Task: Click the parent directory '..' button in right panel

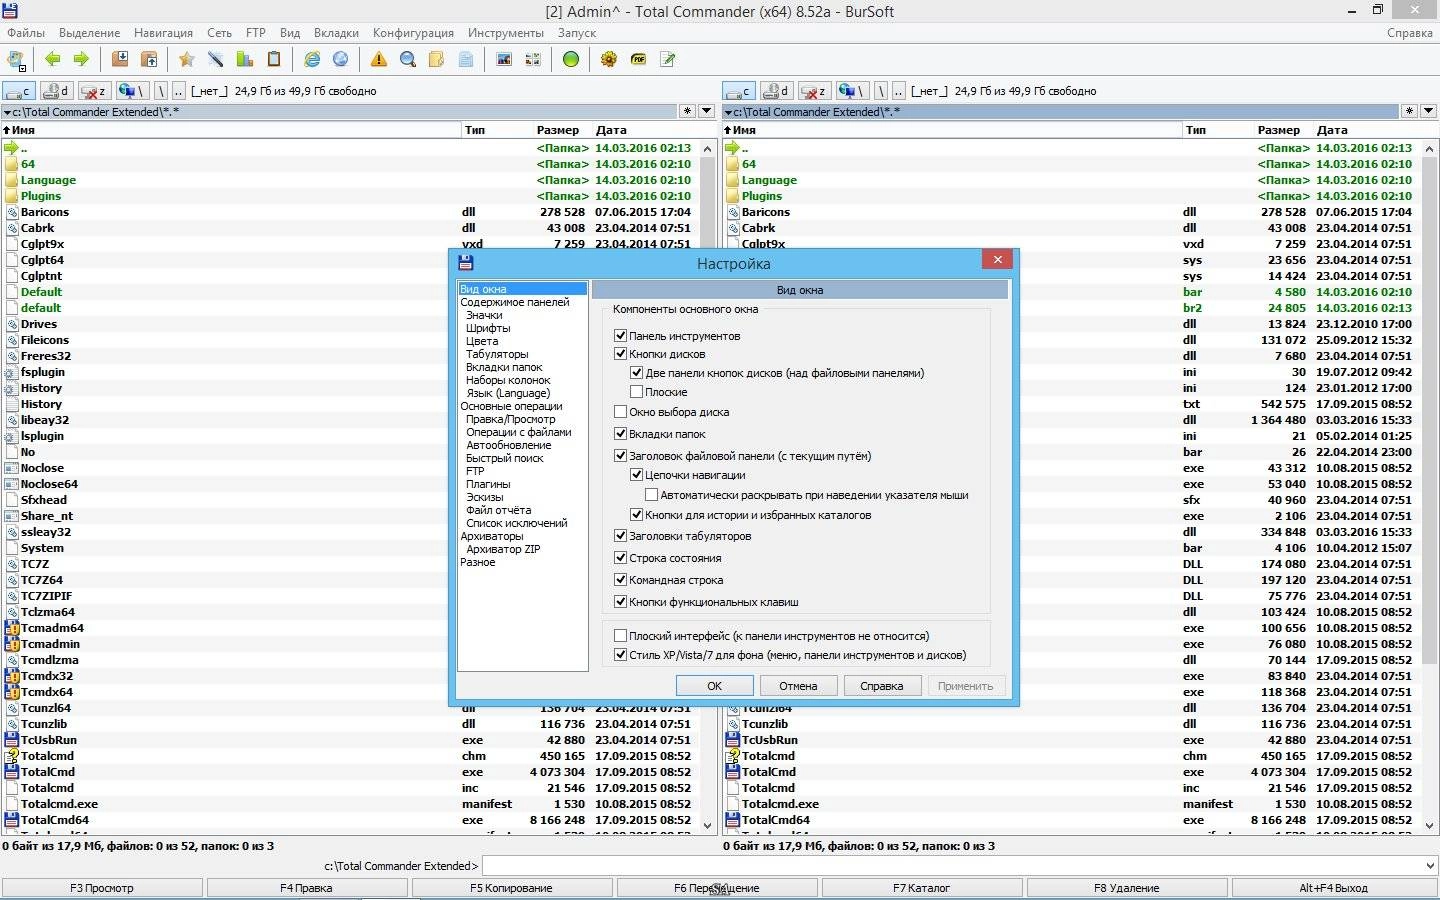Action: pyautogui.click(x=899, y=91)
